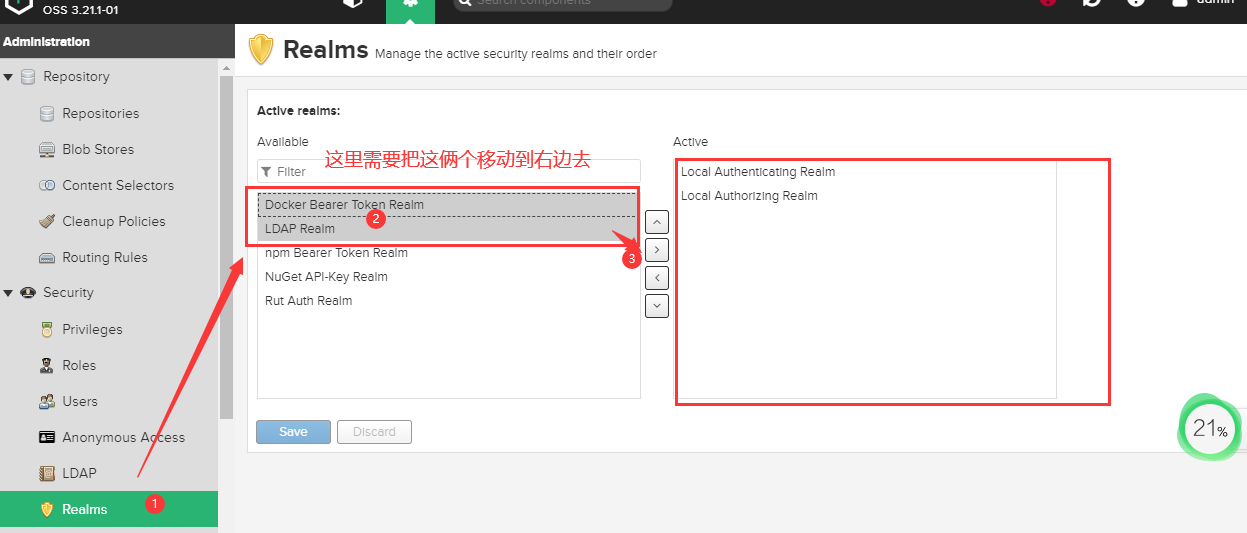The height and width of the screenshot is (533, 1247).
Task: Select NuGet API-Key Realm
Action: pyautogui.click(x=448, y=277)
